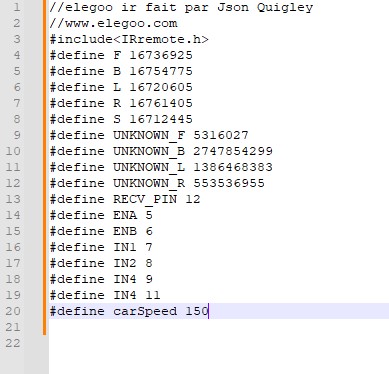The image size is (389, 374).
Task: Select line number 5 in the gutter
Action: pos(16,71)
